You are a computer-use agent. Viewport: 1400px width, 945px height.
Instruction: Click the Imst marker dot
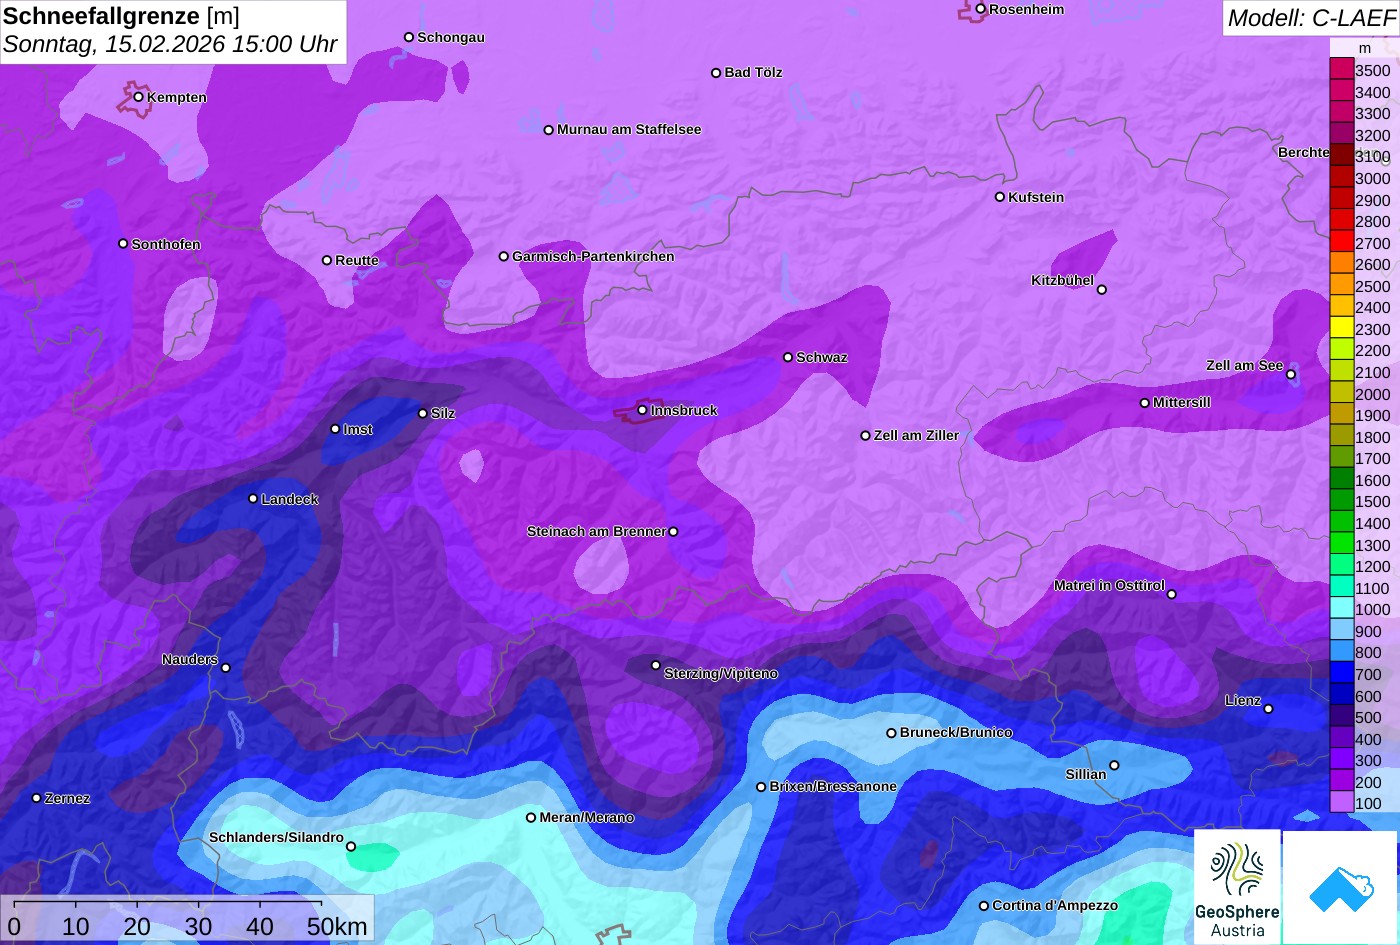click(335, 429)
